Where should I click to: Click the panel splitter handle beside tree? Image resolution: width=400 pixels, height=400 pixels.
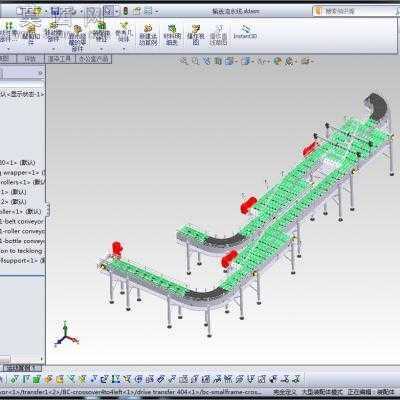coord(48,210)
